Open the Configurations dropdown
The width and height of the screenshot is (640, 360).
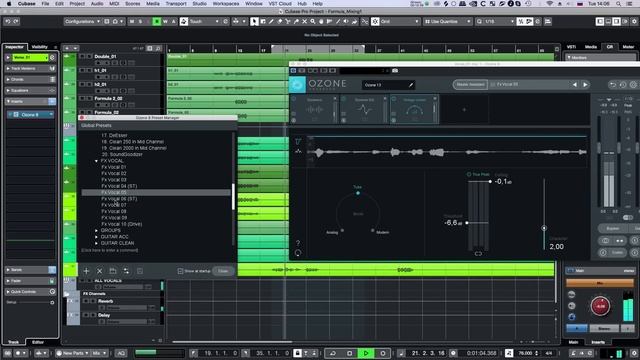pyautogui.click(x=82, y=22)
